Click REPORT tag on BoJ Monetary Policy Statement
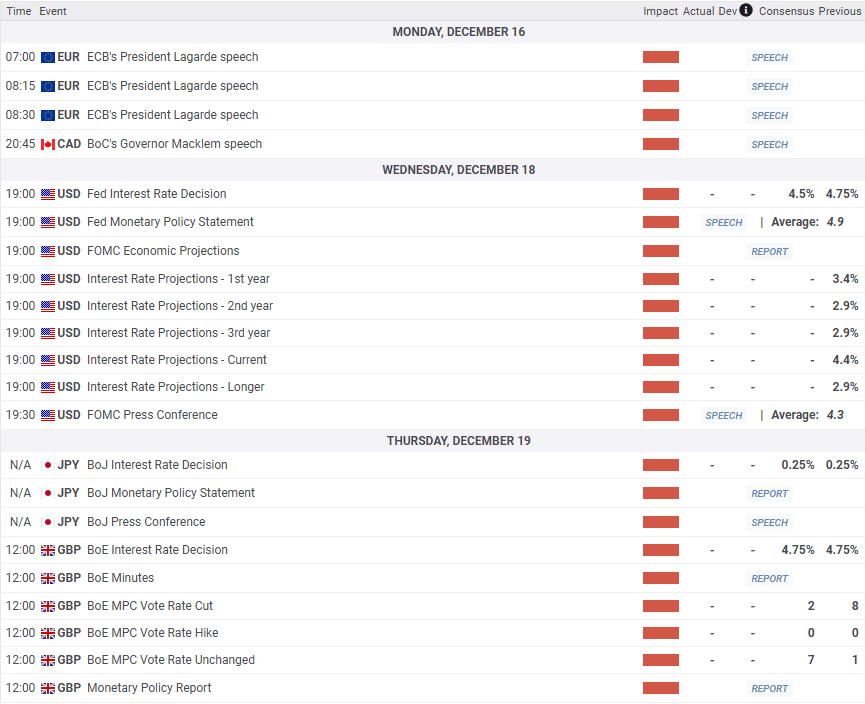The width and height of the screenshot is (865, 704). 770,494
